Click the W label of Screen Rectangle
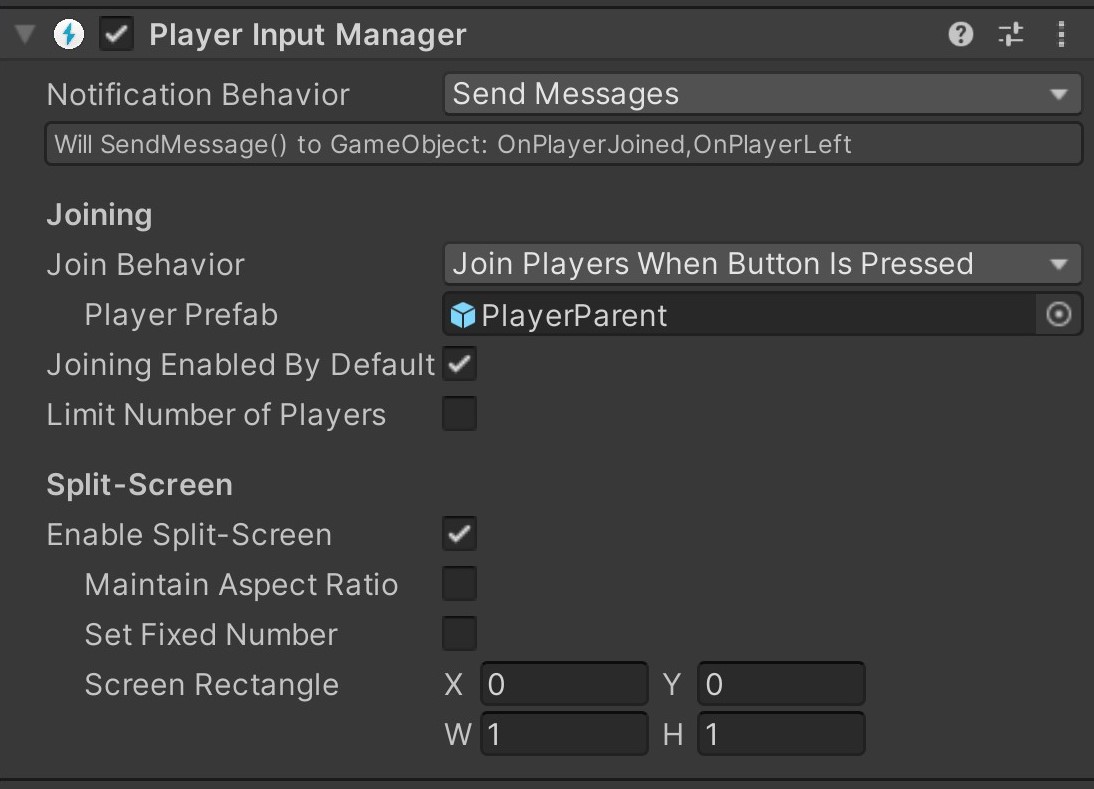 [458, 735]
